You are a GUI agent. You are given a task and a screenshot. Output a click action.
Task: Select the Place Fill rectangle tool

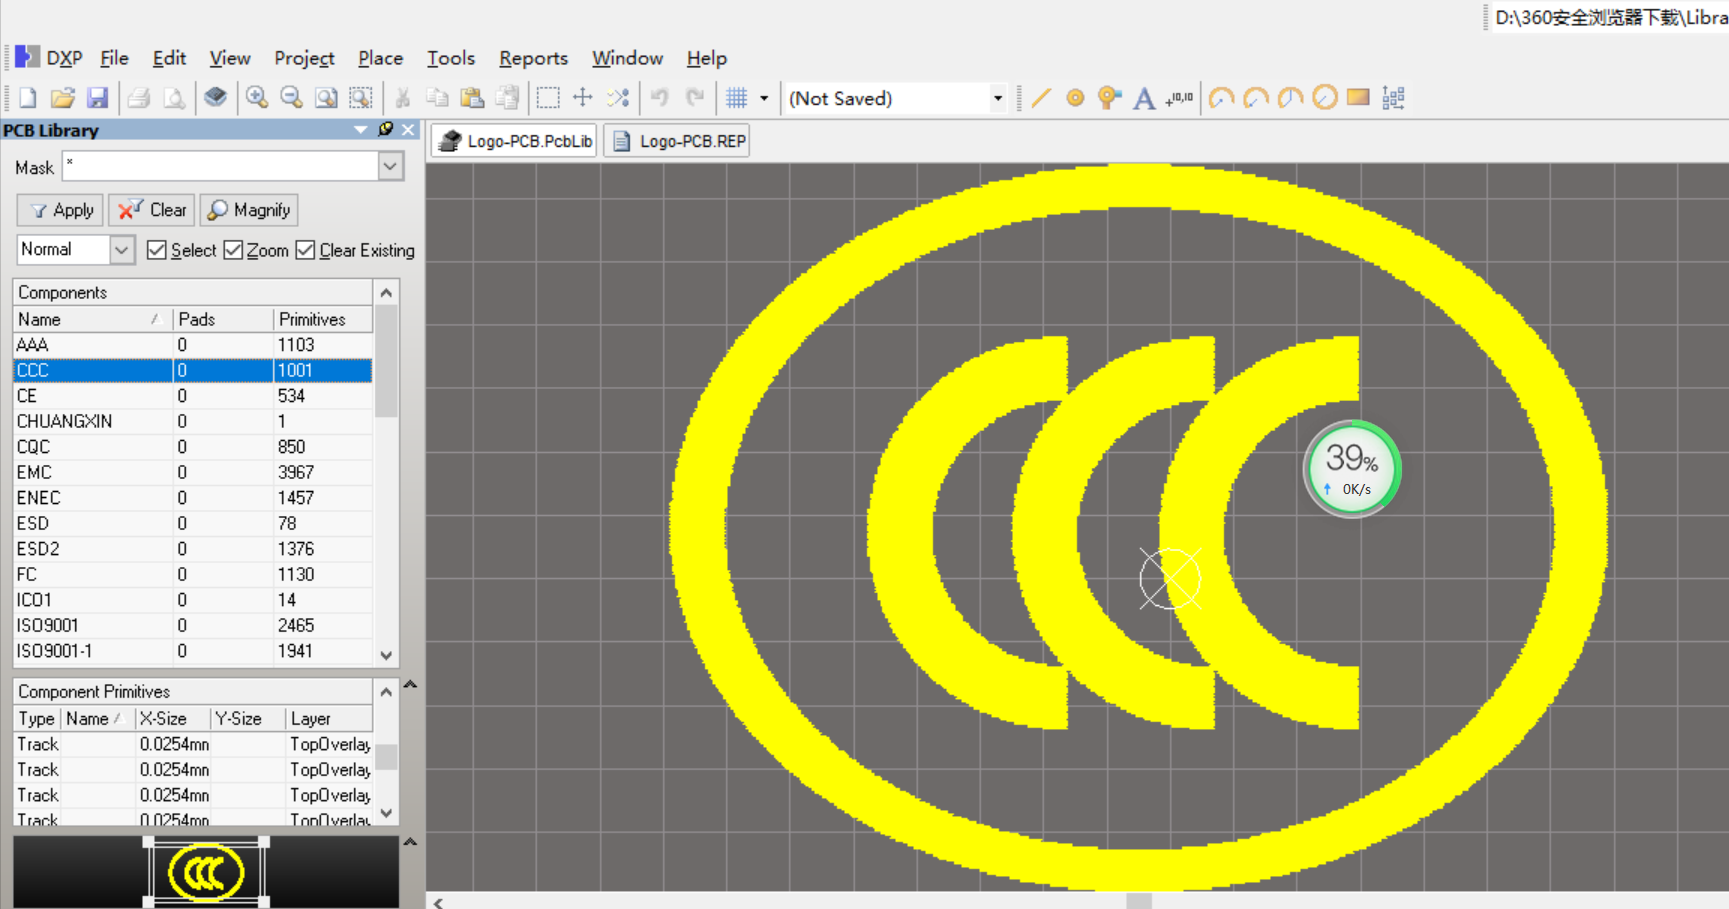coord(1358,98)
